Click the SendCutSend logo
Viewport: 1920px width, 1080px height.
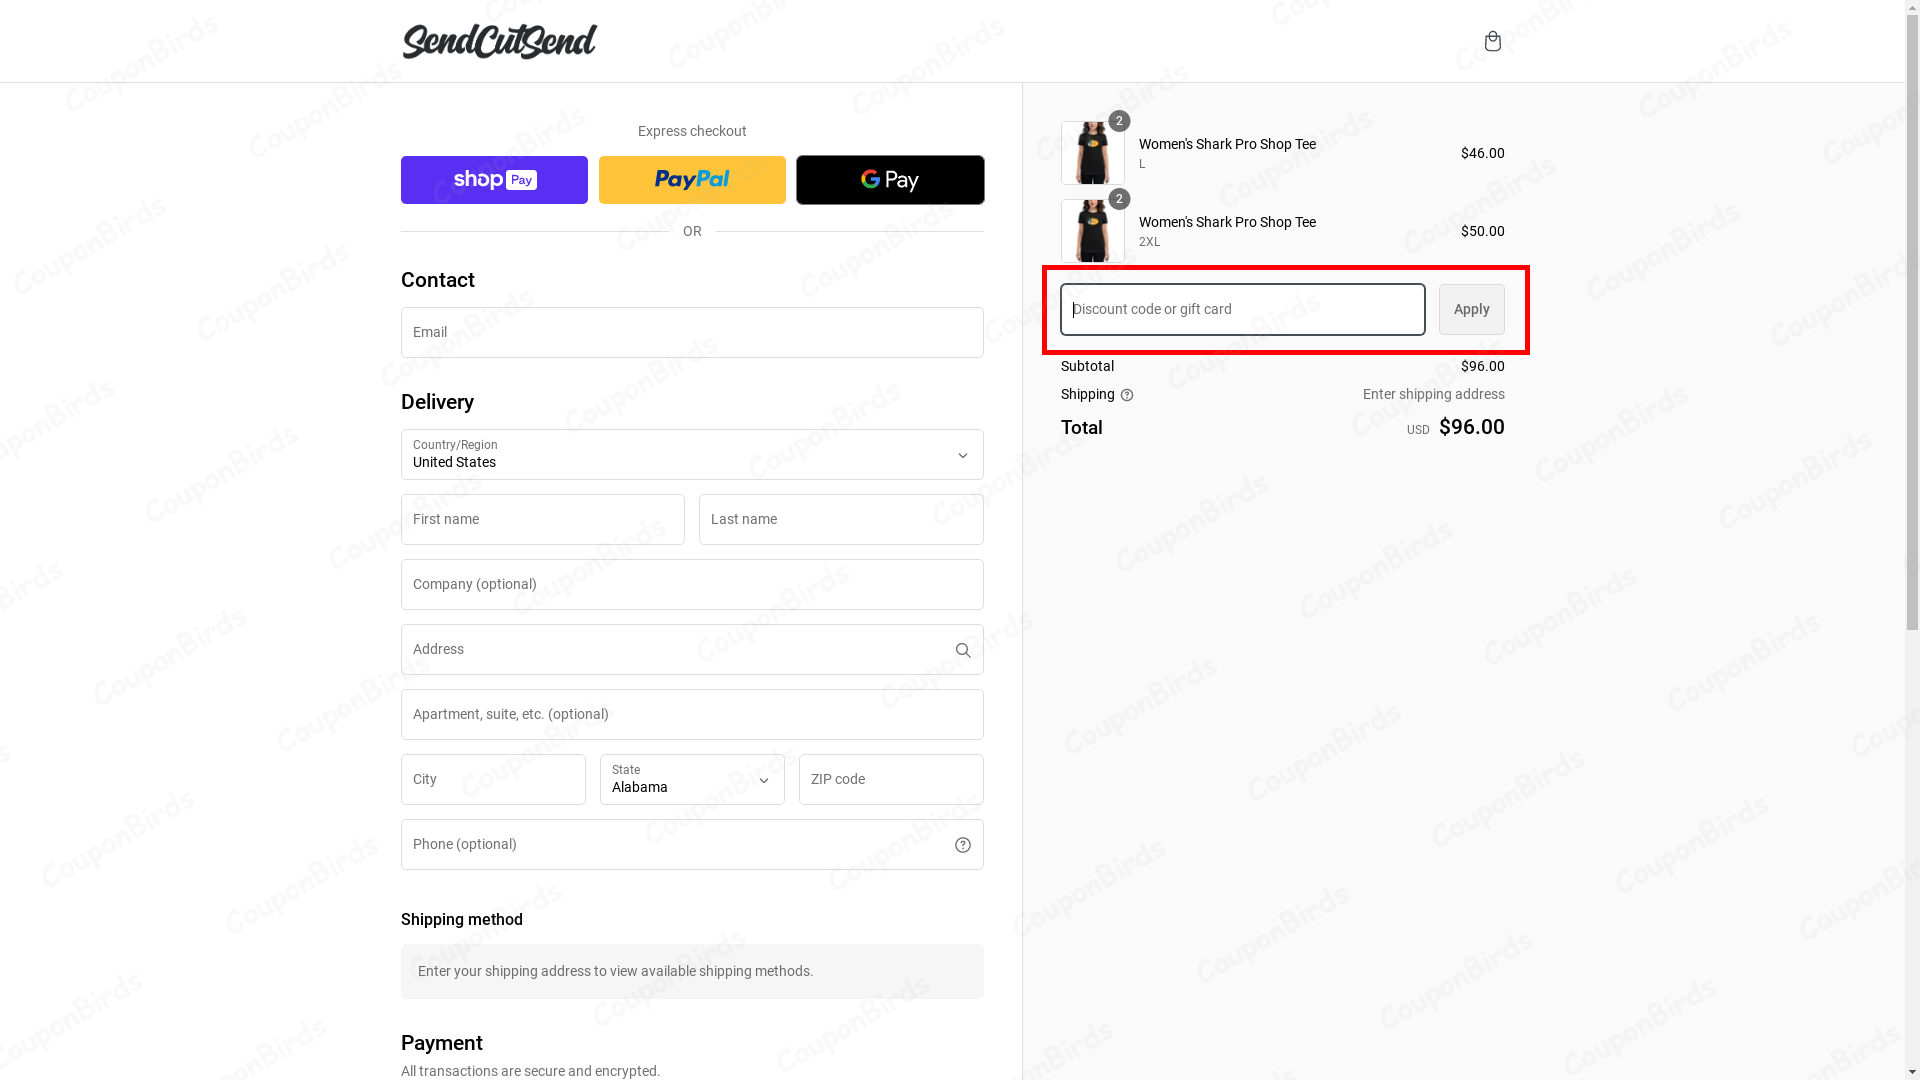[x=499, y=41]
